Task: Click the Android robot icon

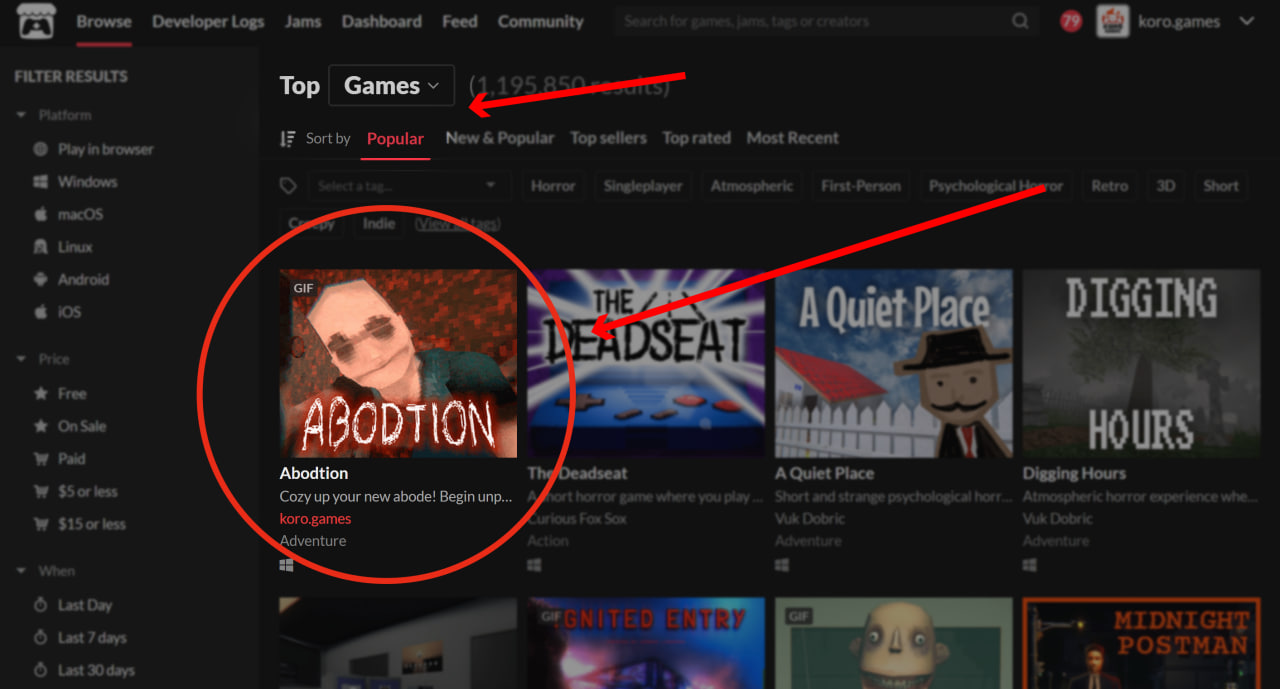Action: point(41,280)
